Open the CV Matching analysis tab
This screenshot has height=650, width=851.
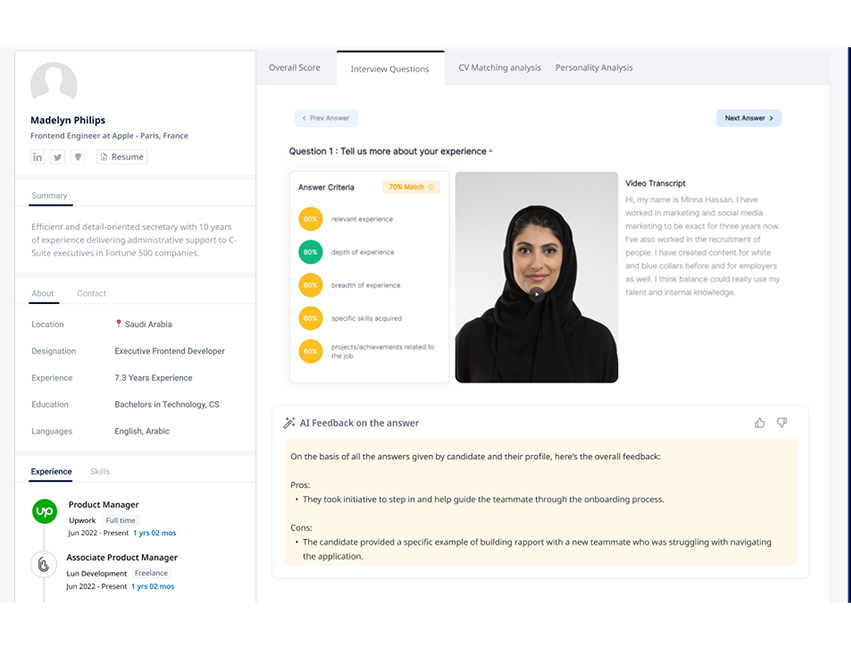click(x=499, y=68)
